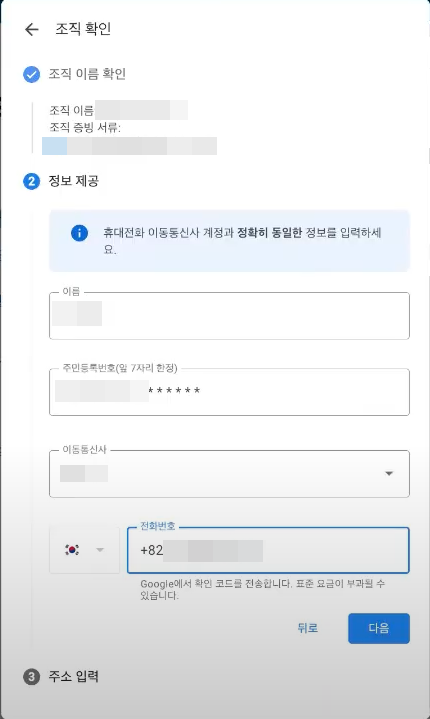The image size is (430, 719).
Task: Click the blue checkmark step icon
Action: (32, 74)
